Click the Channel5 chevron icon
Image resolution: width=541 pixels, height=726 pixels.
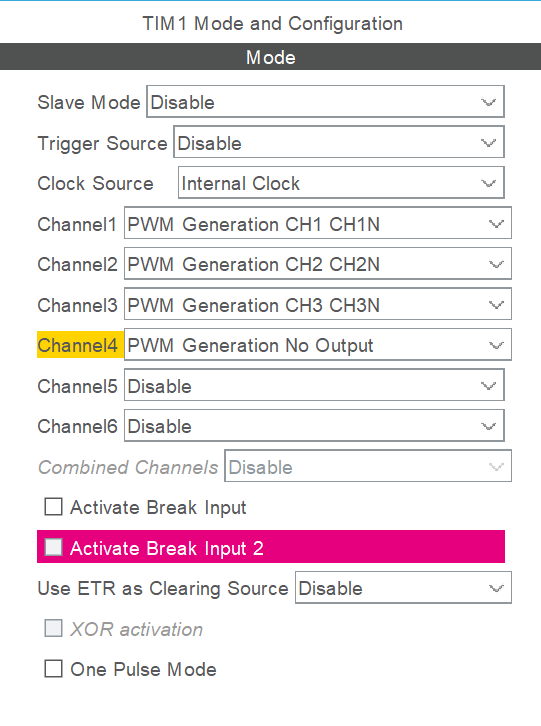[489, 386]
